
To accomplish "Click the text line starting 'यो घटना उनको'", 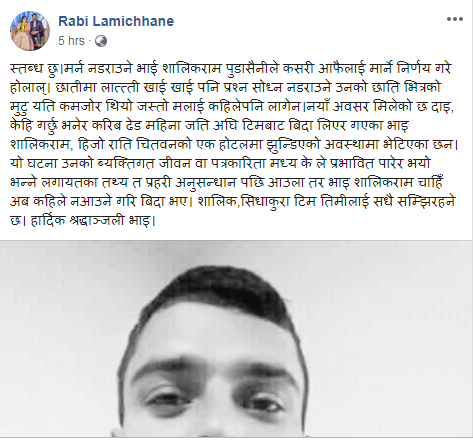I will tap(221, 164).
